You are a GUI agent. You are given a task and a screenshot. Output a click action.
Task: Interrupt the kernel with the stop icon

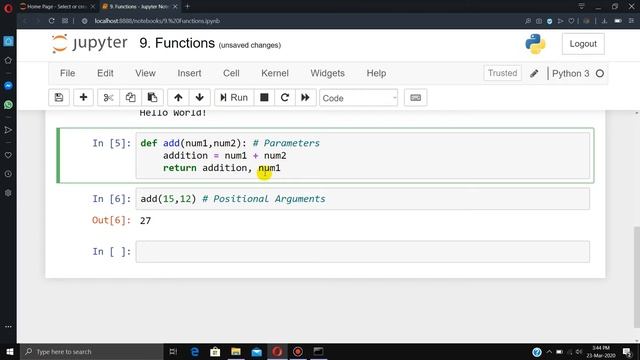tap(264, 98)
